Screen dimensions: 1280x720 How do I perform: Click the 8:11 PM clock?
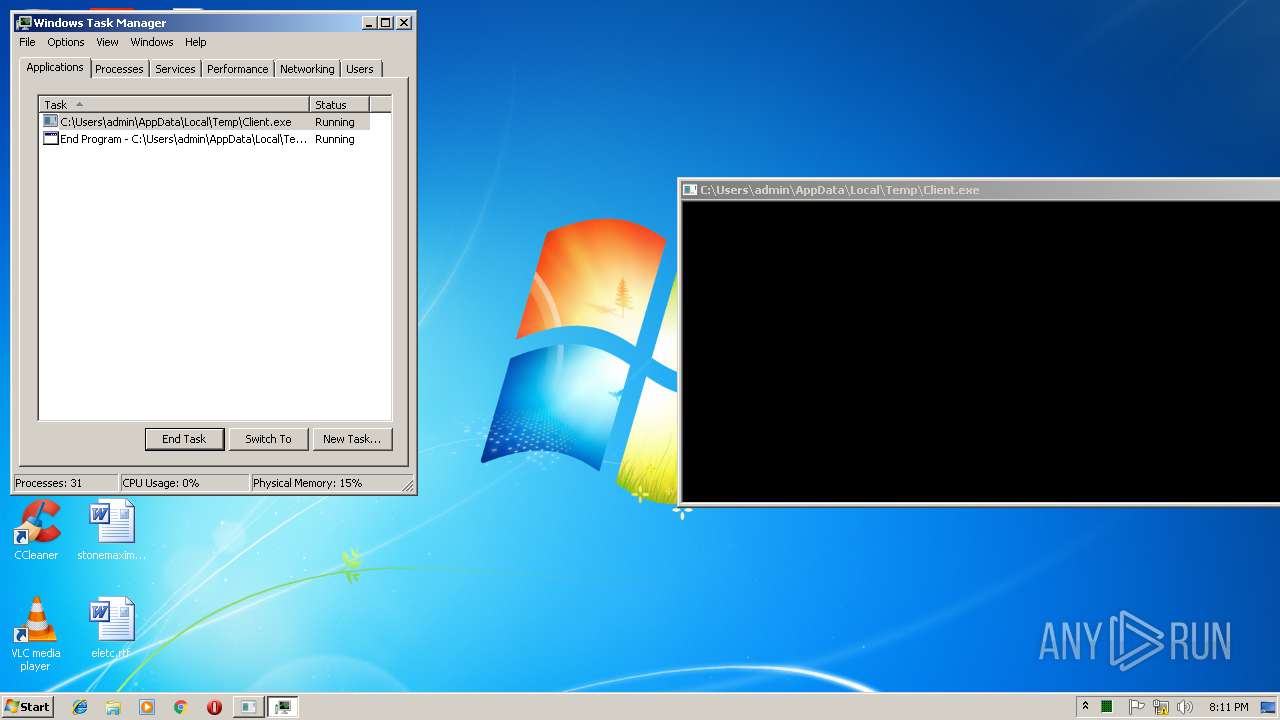[x=1228, y=707]
